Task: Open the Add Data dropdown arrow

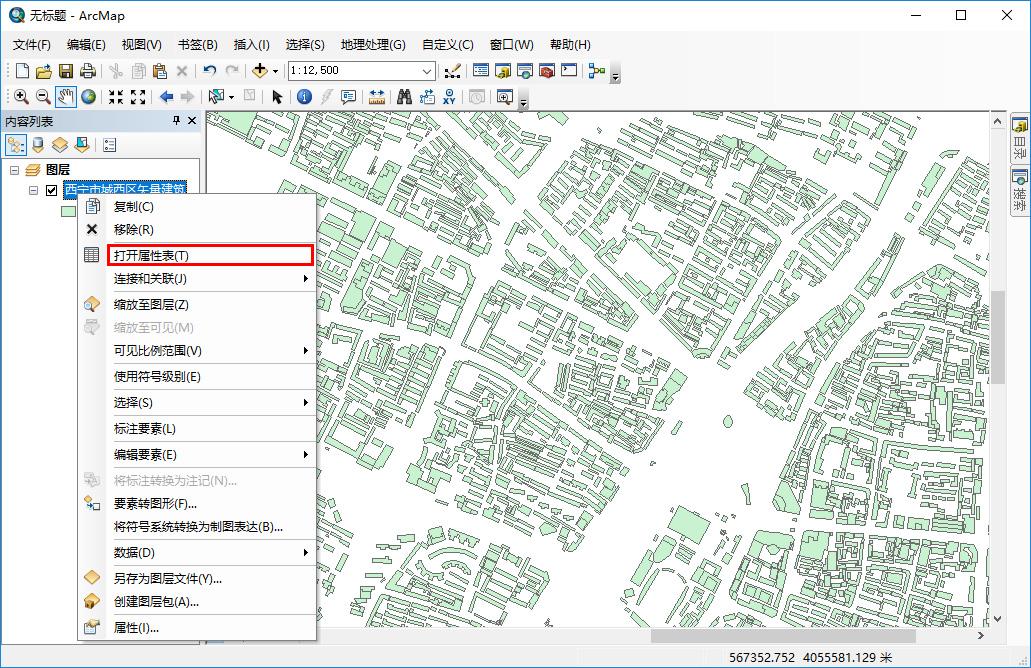Action: click(x=276, y=71)
